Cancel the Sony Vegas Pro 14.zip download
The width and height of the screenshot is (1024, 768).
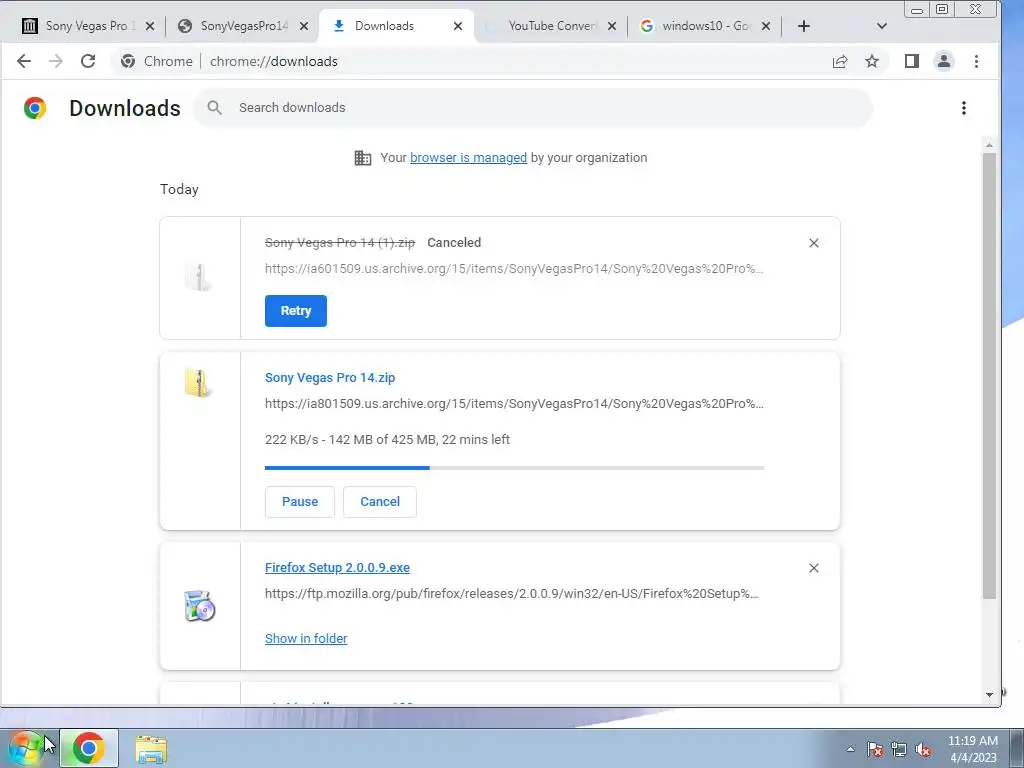click(x=380, y=502)
